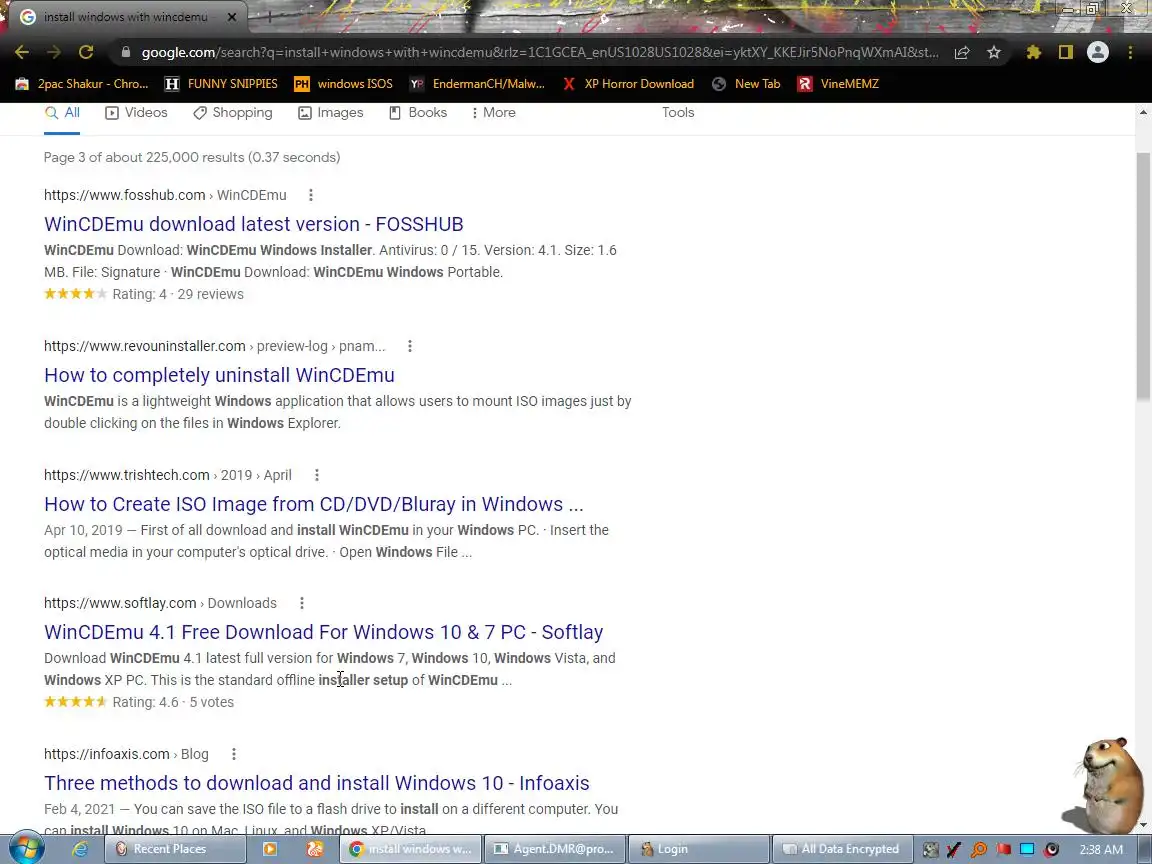The width and height of the screenshot is (1152, 864).
Task: Open Recent Places taskbar window
Action: [x=174, y=849]
